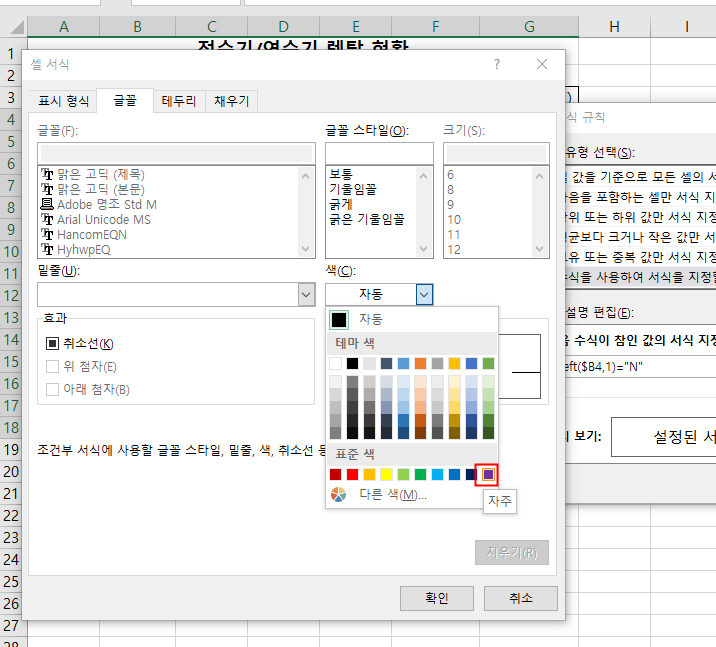Select 굵은 기울임꼴 font style
Image resolution: width=716 pixels, height=647 pixels.
tap(367, 219)
